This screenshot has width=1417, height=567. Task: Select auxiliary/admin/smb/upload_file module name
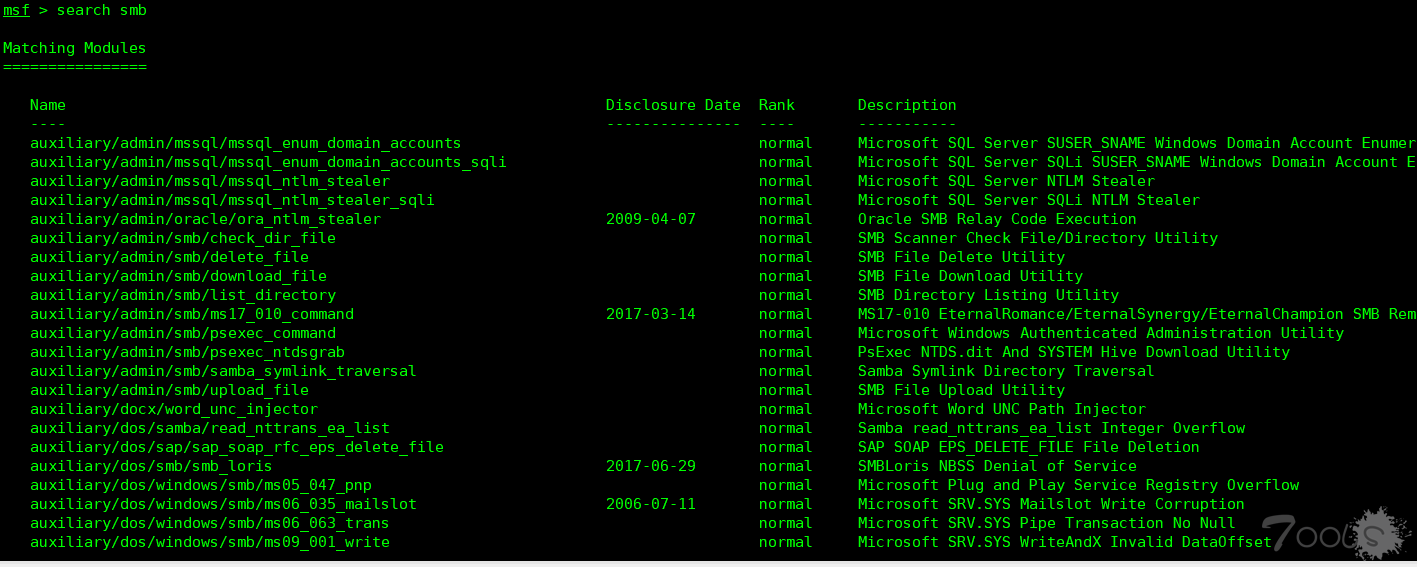click(169, 390)
